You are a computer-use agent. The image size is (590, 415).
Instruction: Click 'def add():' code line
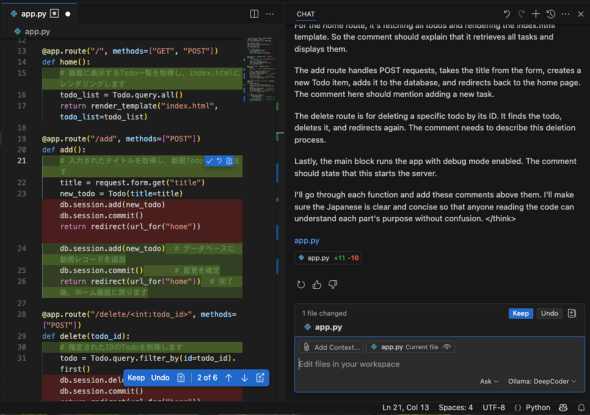[64, 150]
